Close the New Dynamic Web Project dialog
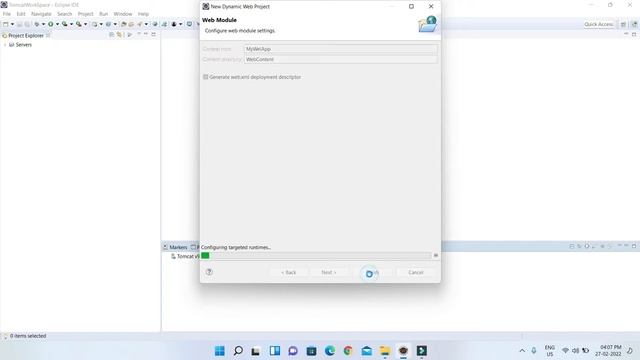Viewport: 640px width, 360px height. pyautogui.click(x=431, y=7)
